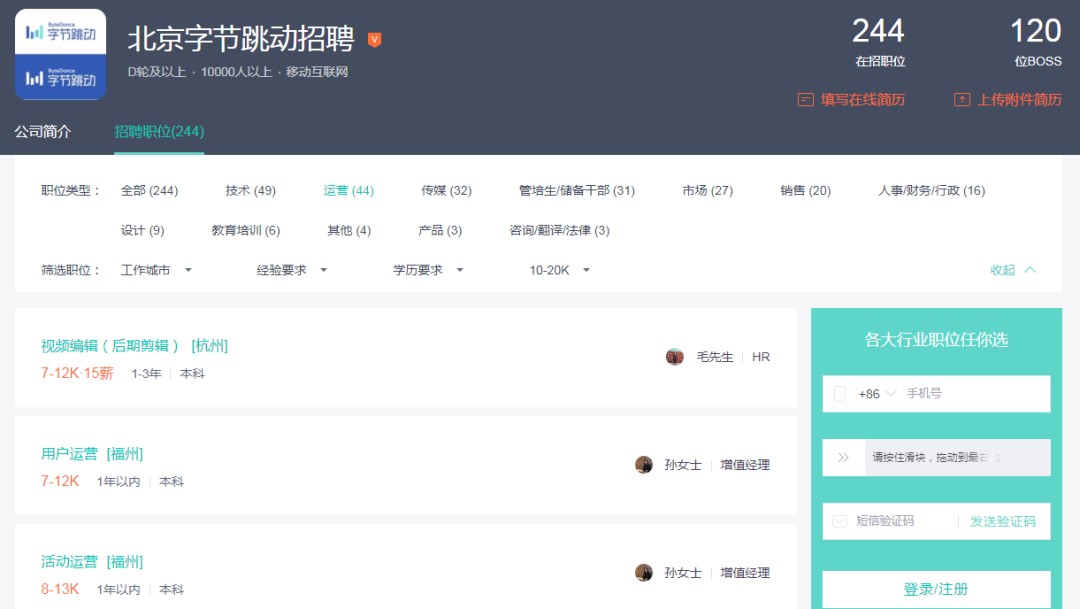Click the 244 在招职位 counter

880,42
